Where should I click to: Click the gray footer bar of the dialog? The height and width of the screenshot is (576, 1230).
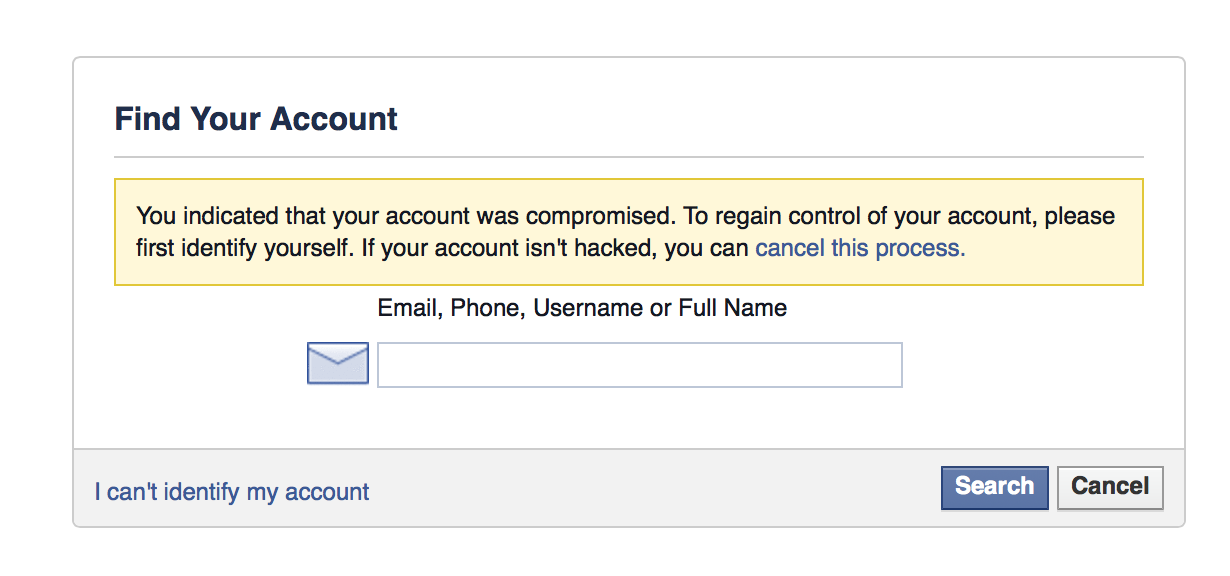coord(629,488)
